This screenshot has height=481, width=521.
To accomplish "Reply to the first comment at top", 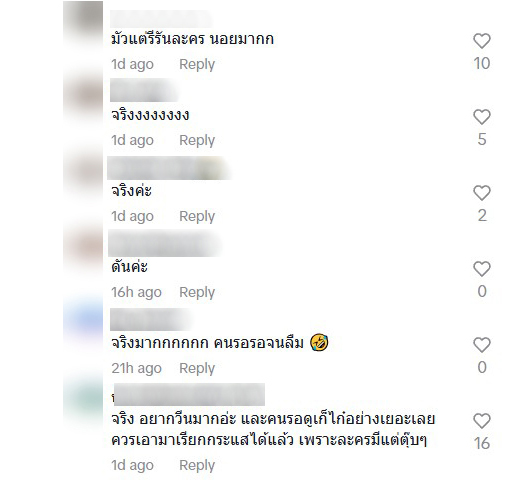I will (x=197, y=64).
